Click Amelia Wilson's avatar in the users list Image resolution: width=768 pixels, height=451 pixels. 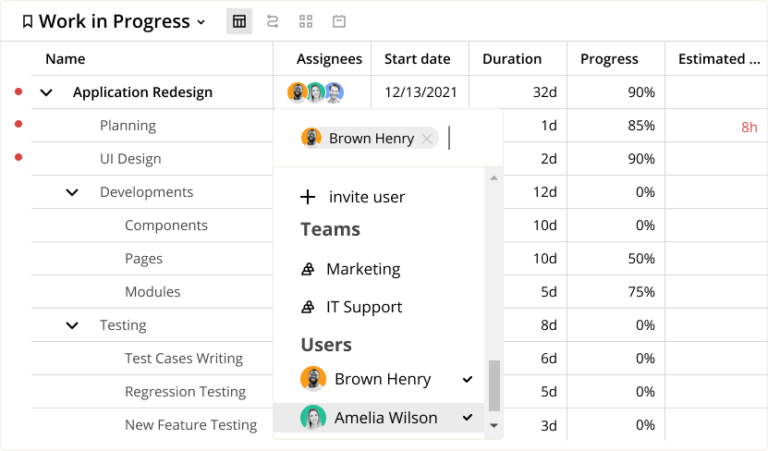pos(313,418)
